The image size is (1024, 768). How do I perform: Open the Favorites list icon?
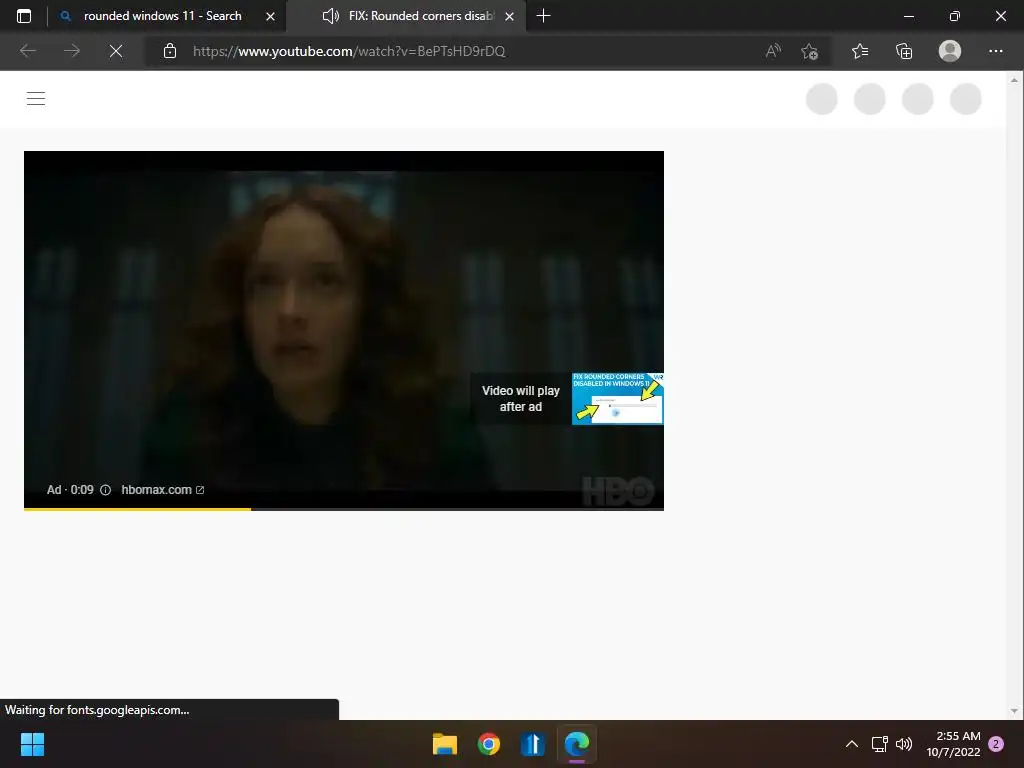point(860,51)
